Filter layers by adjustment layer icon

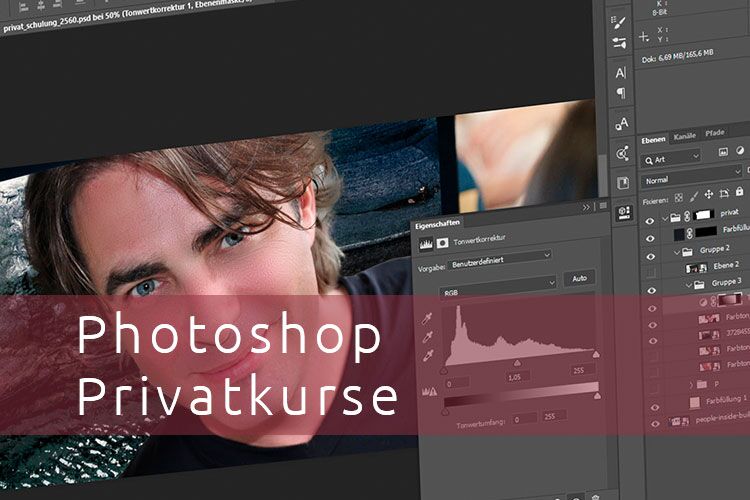pyautogui.click(x=740, y=150)
